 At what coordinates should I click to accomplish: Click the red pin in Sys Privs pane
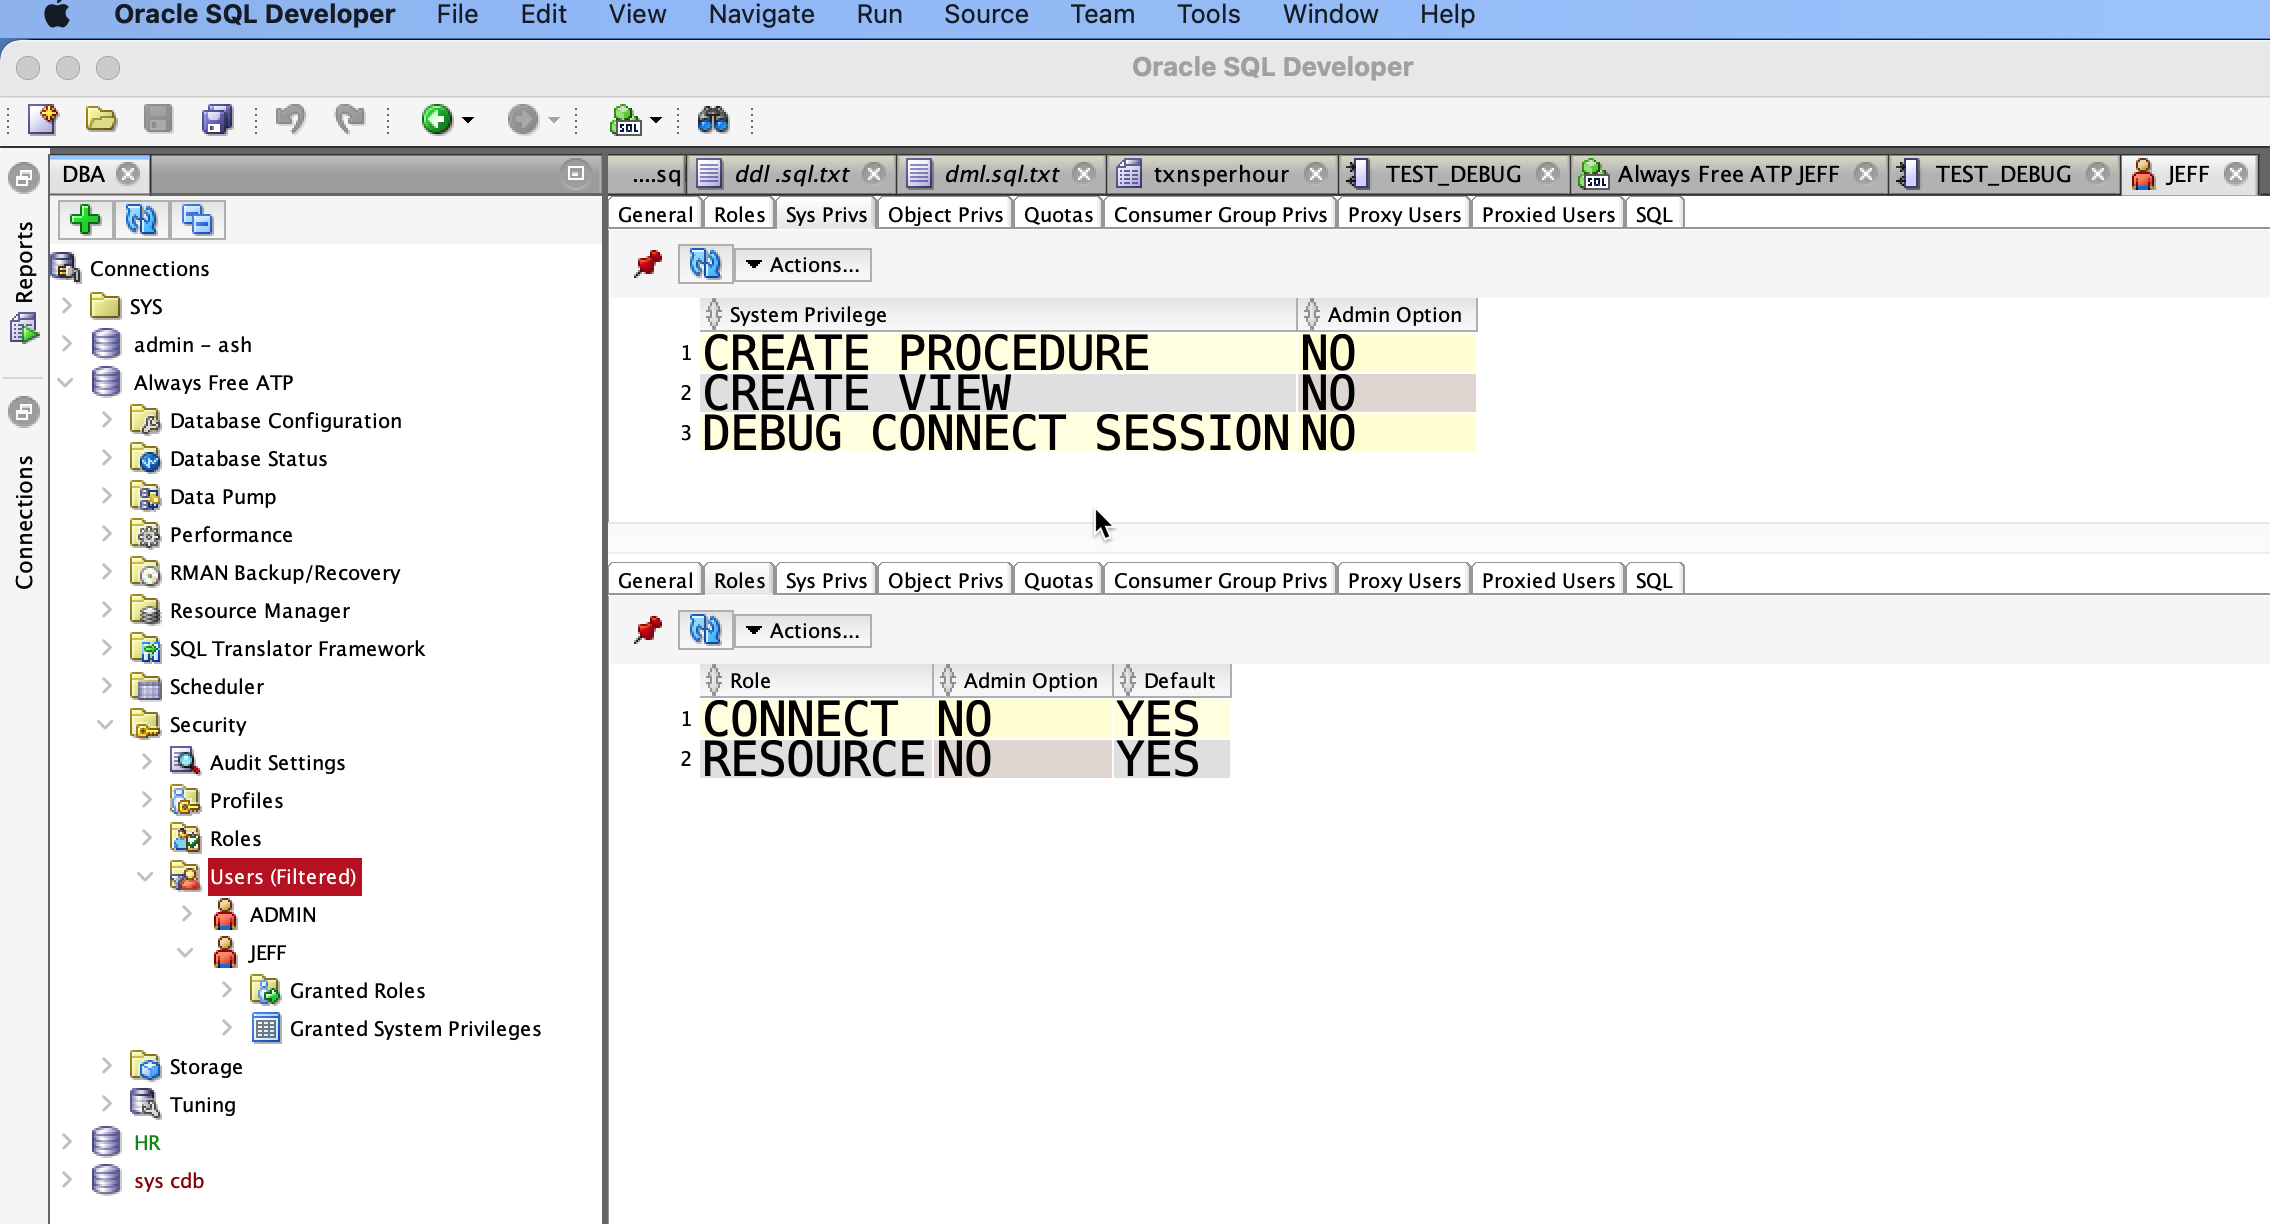(647, 265)
